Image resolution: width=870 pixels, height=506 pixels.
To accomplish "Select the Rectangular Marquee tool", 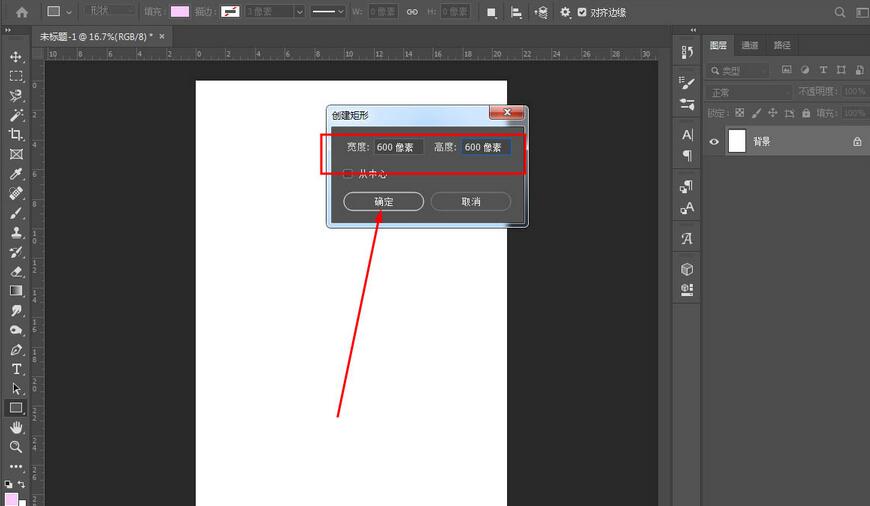I will tap(16, 76).
